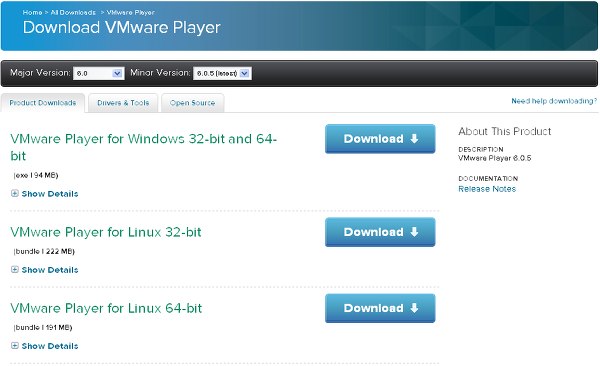Screen dimensions: 600x366
Task: Download VMware Player for Linux 32-bit
Action: (x=380, y=232)
